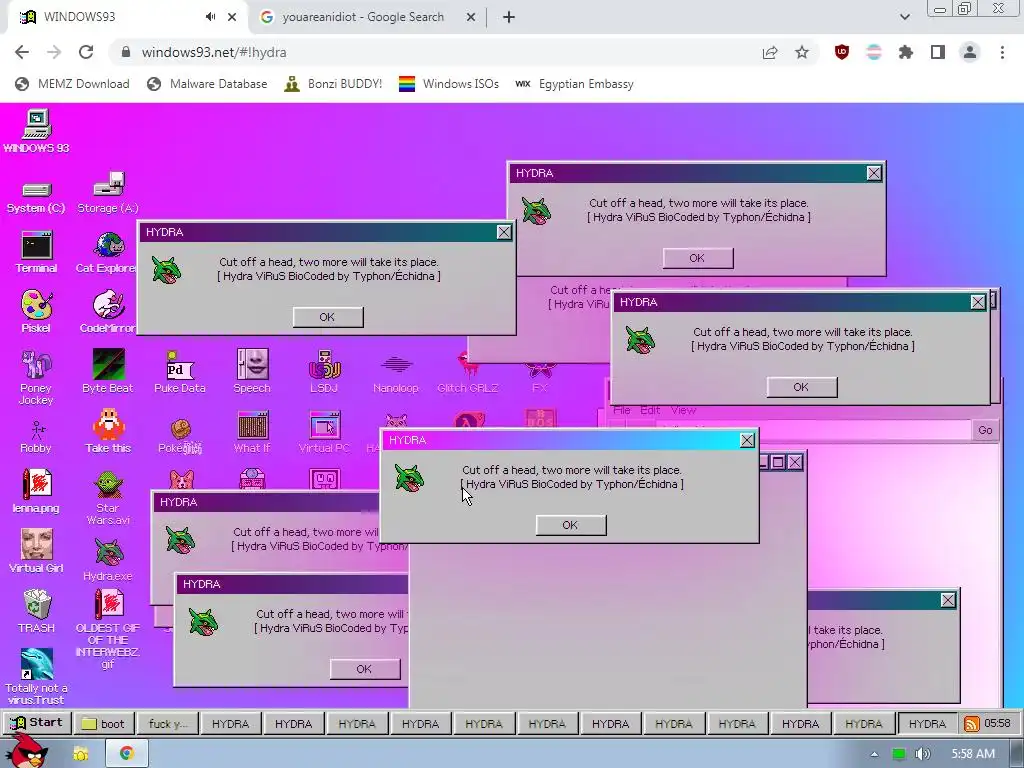Run the Hydra.exe desktop icon

coord(108,560)
